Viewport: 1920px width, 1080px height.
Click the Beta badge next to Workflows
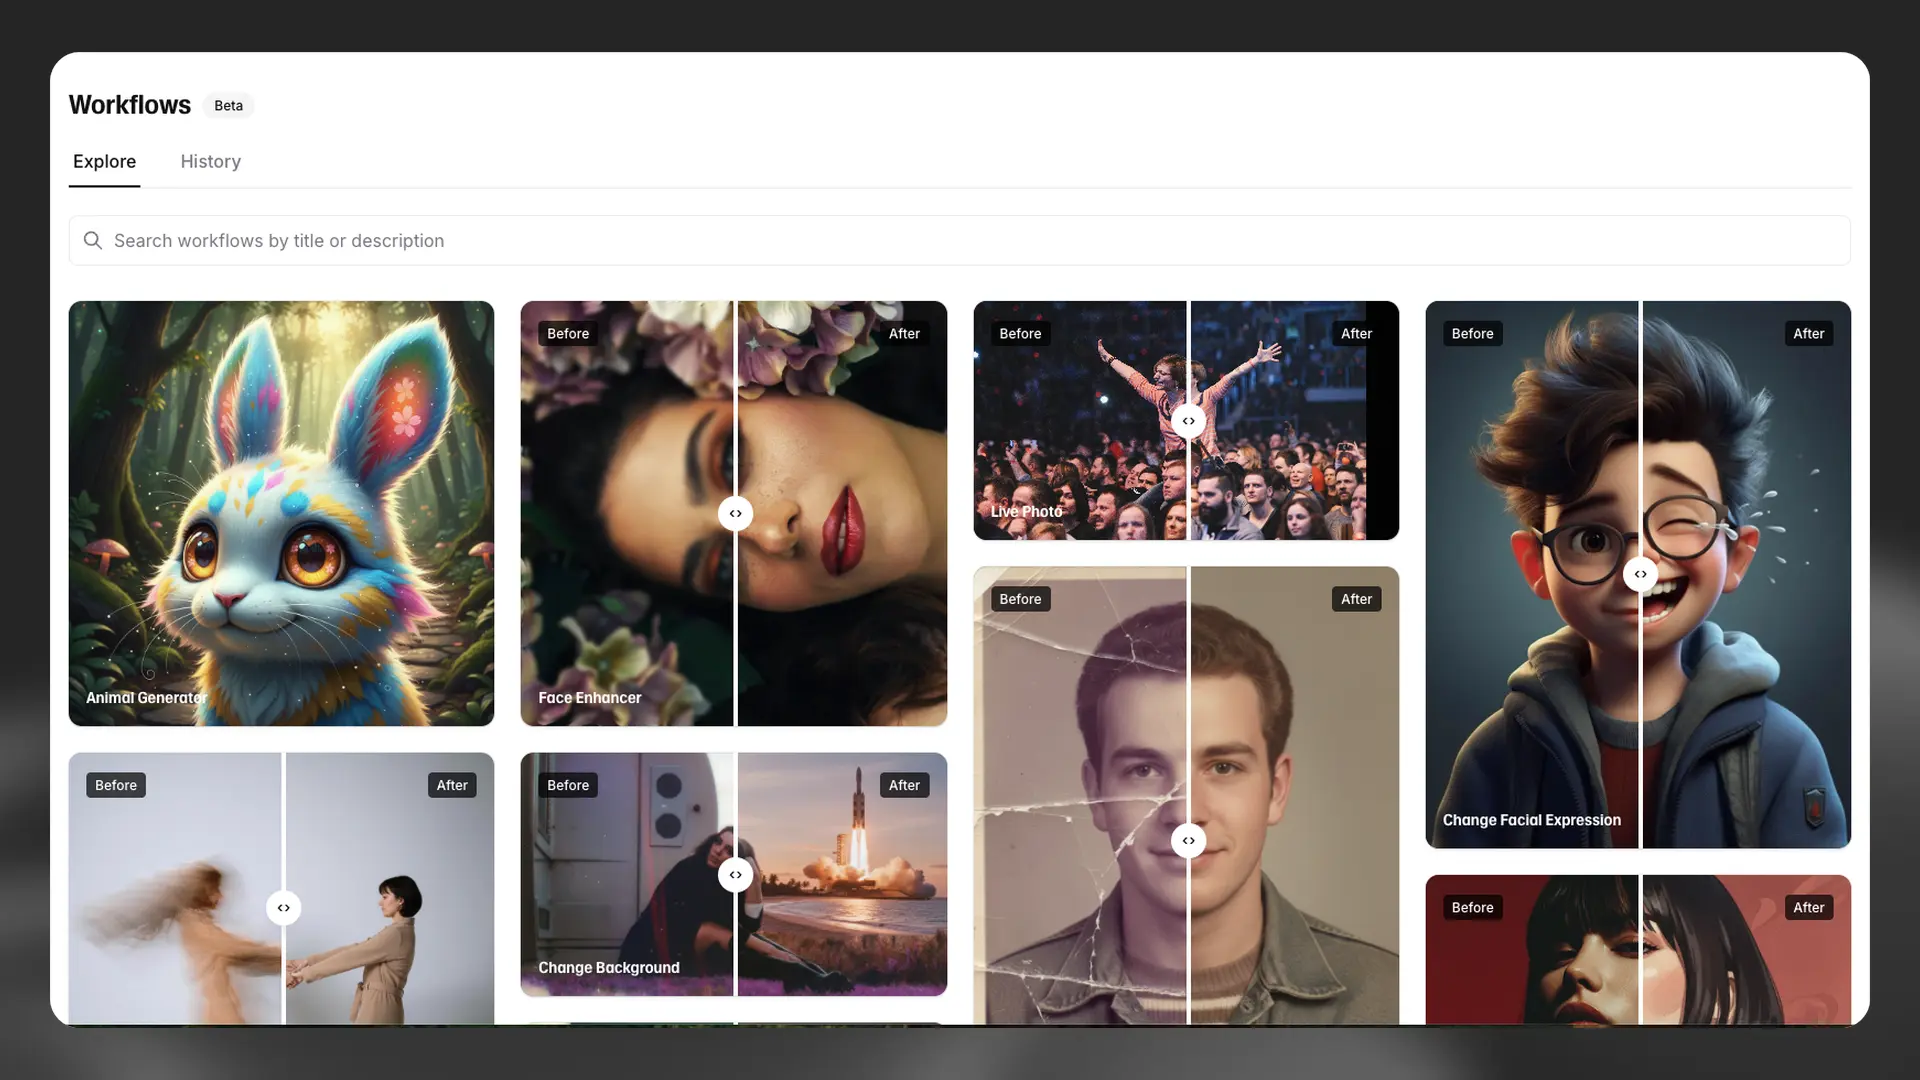tap(228, 106)
